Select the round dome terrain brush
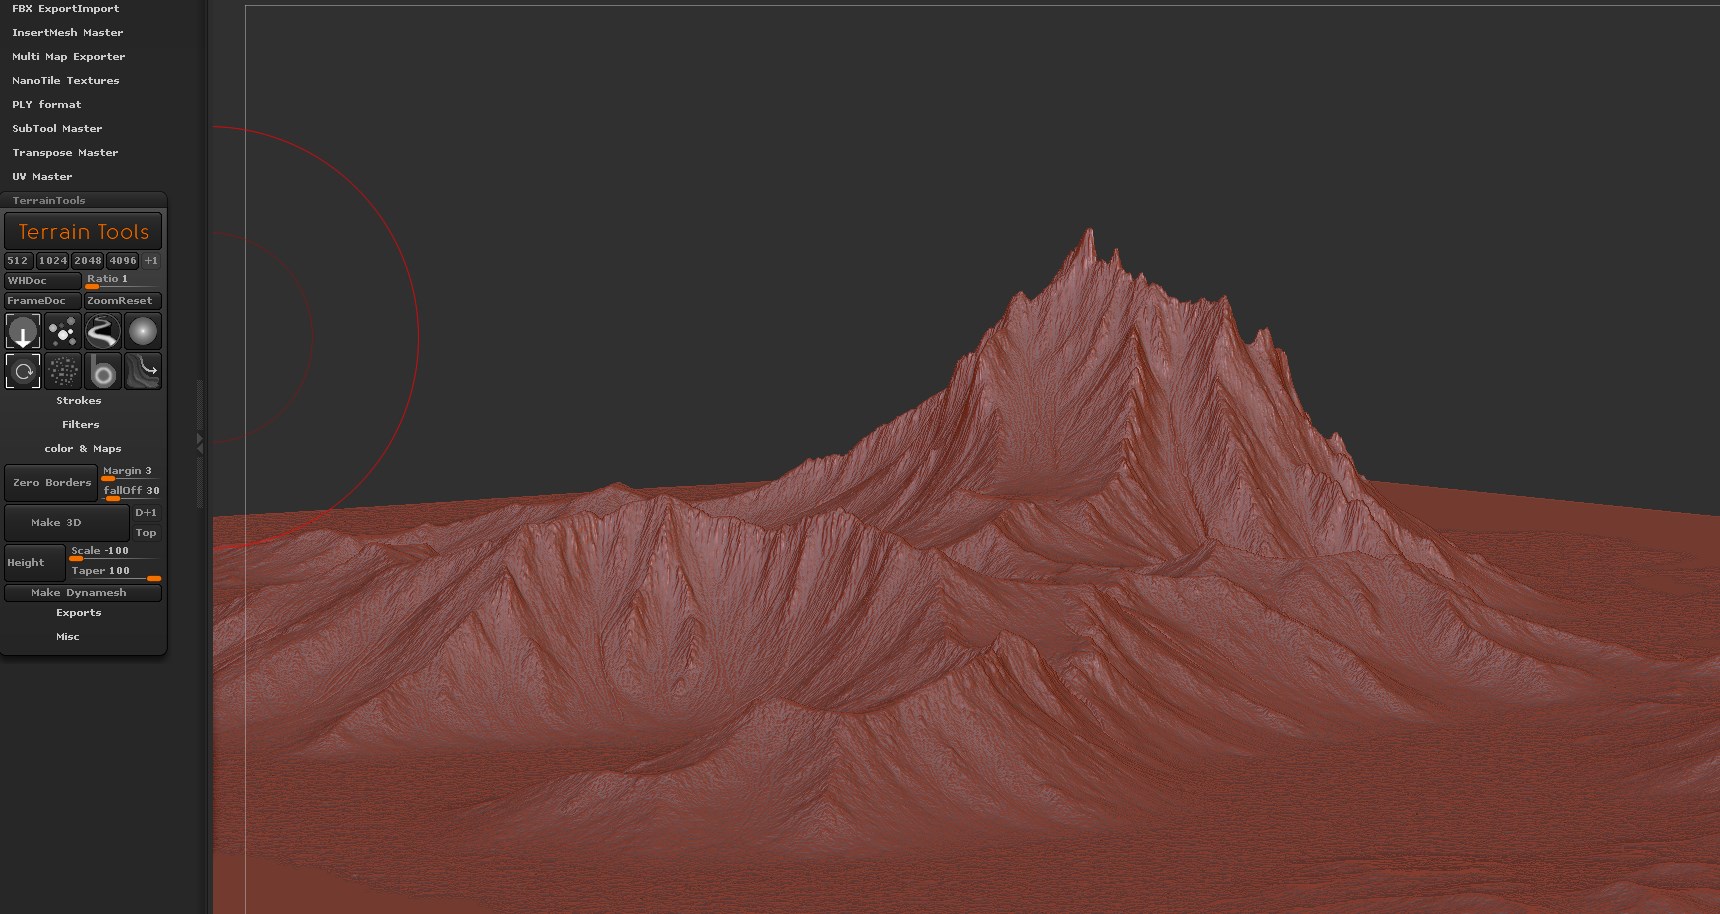1720x914 pixels. pos(143,331)
